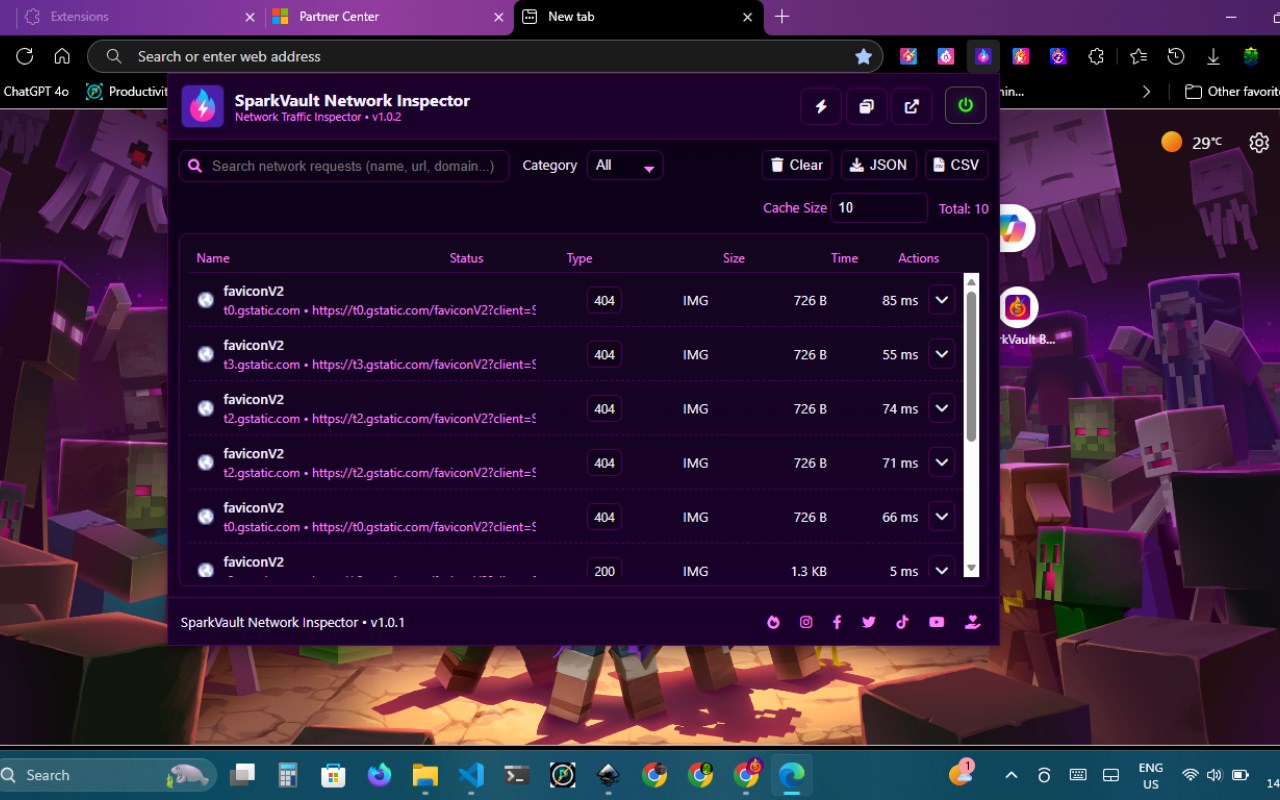Image resolution: width=1280 pixels, height=800 pixels.
Task: Click the 1.3 KB size value
Action: 808,571
